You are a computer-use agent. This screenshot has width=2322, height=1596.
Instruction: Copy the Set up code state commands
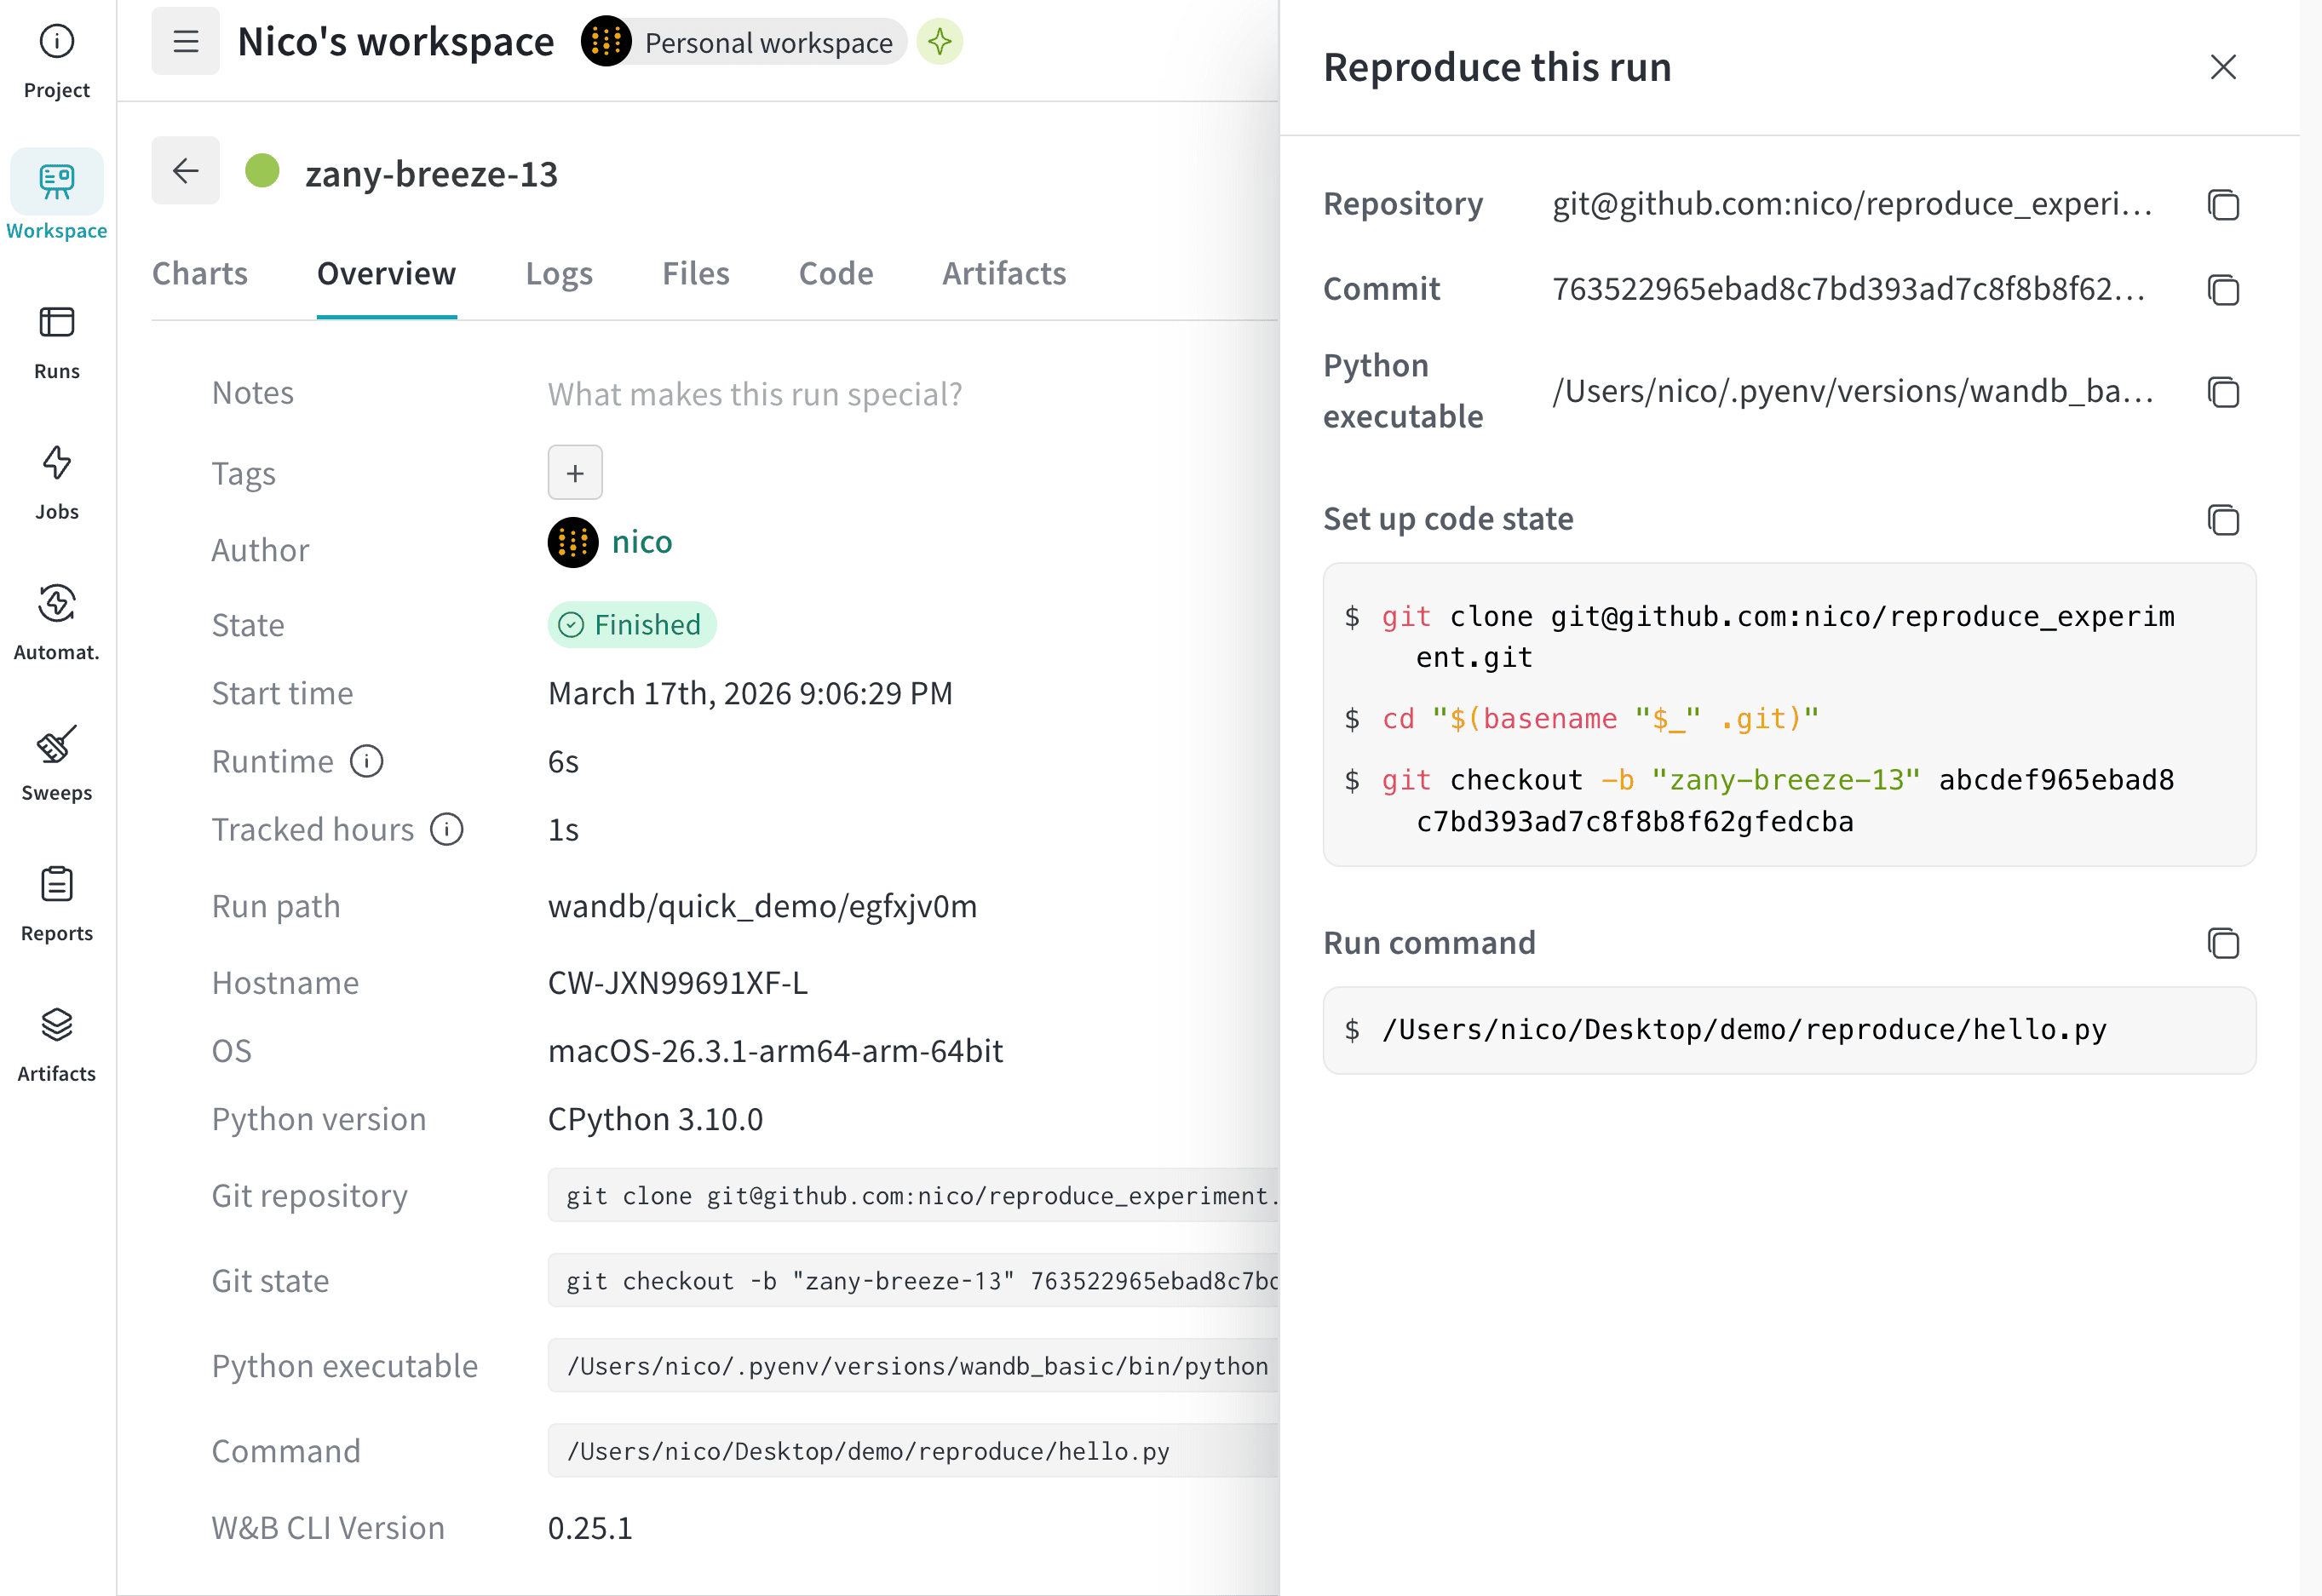pos(2223,520)
